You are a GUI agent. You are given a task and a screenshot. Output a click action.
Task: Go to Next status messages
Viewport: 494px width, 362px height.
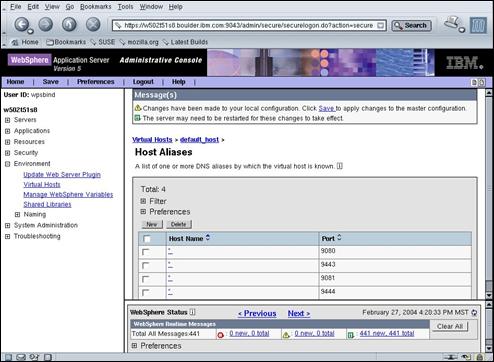[299, 313]
